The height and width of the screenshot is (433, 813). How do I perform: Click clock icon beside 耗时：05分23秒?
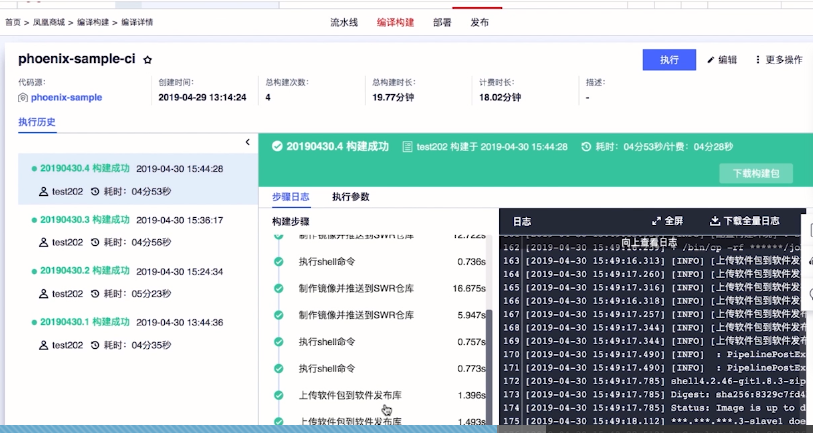[95, 294]
